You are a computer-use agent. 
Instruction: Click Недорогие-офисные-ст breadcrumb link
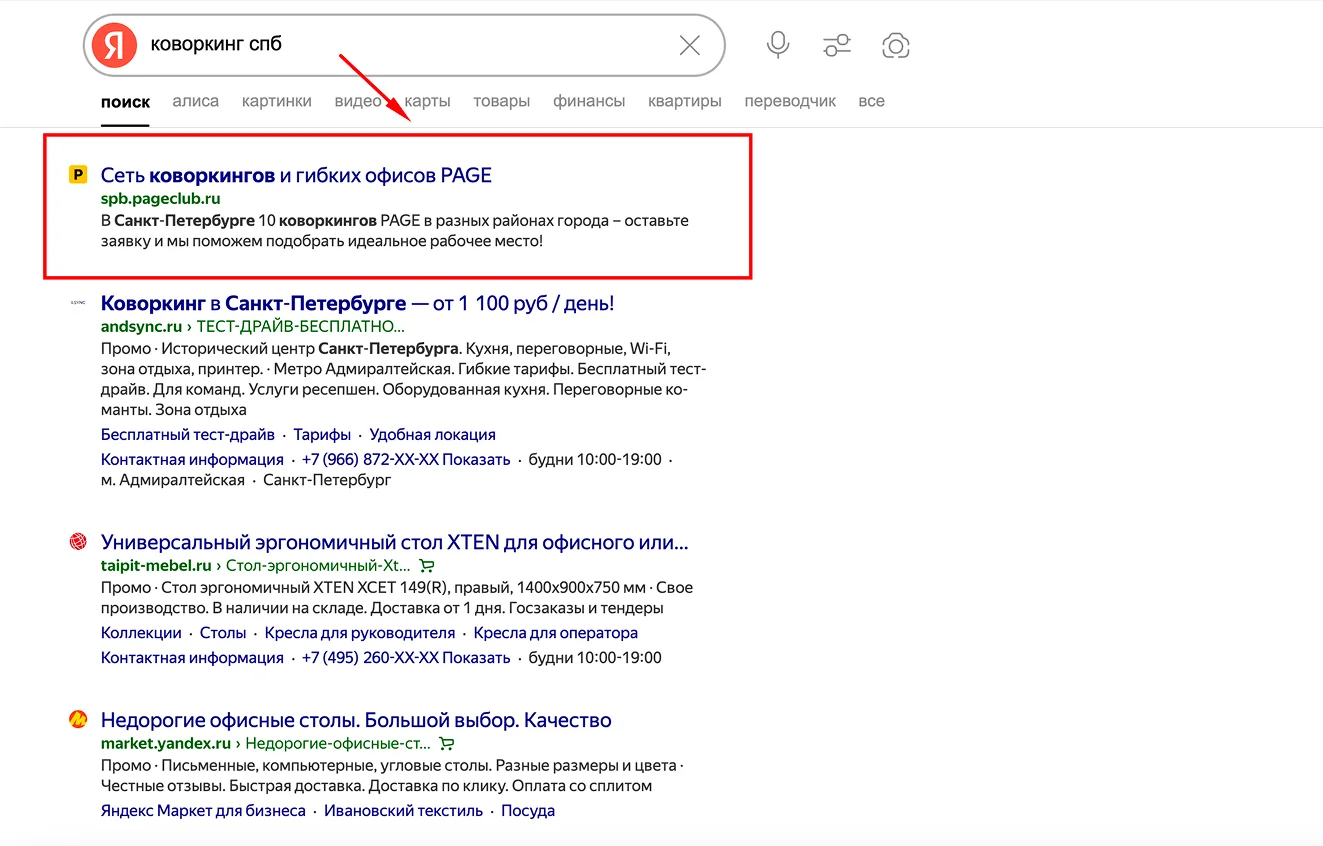[338, 744]
